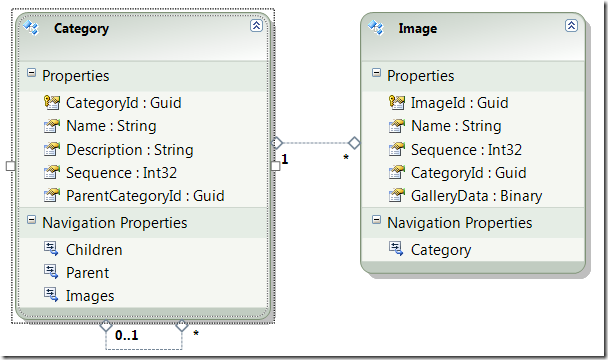Collapse the Properties section in Category entity
This screenshot has height=360, width=608.
(31, 73)
